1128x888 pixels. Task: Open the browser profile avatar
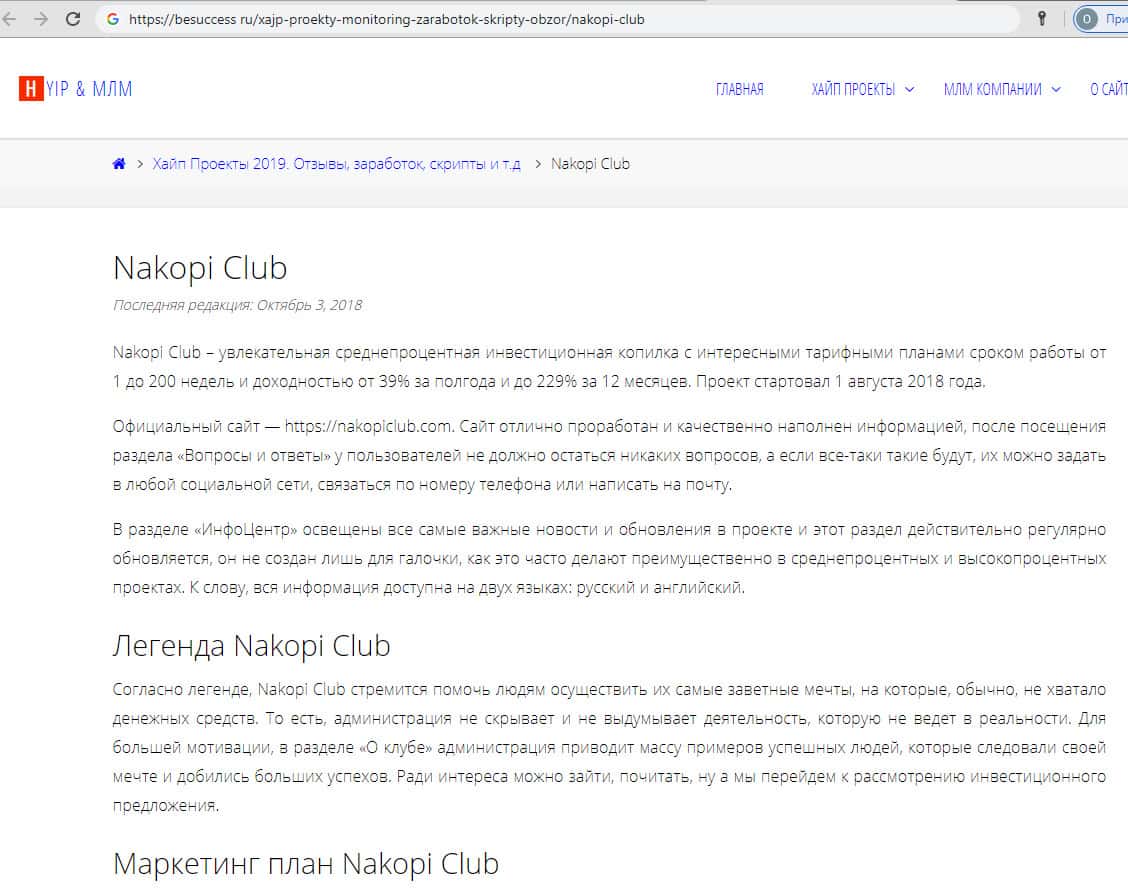pos(1086,19)
